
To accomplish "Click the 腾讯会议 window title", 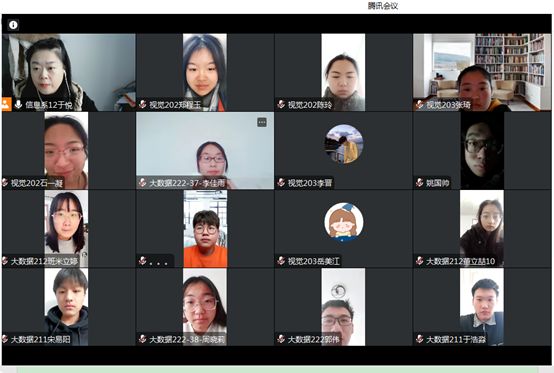I will [x=383, y=6].
